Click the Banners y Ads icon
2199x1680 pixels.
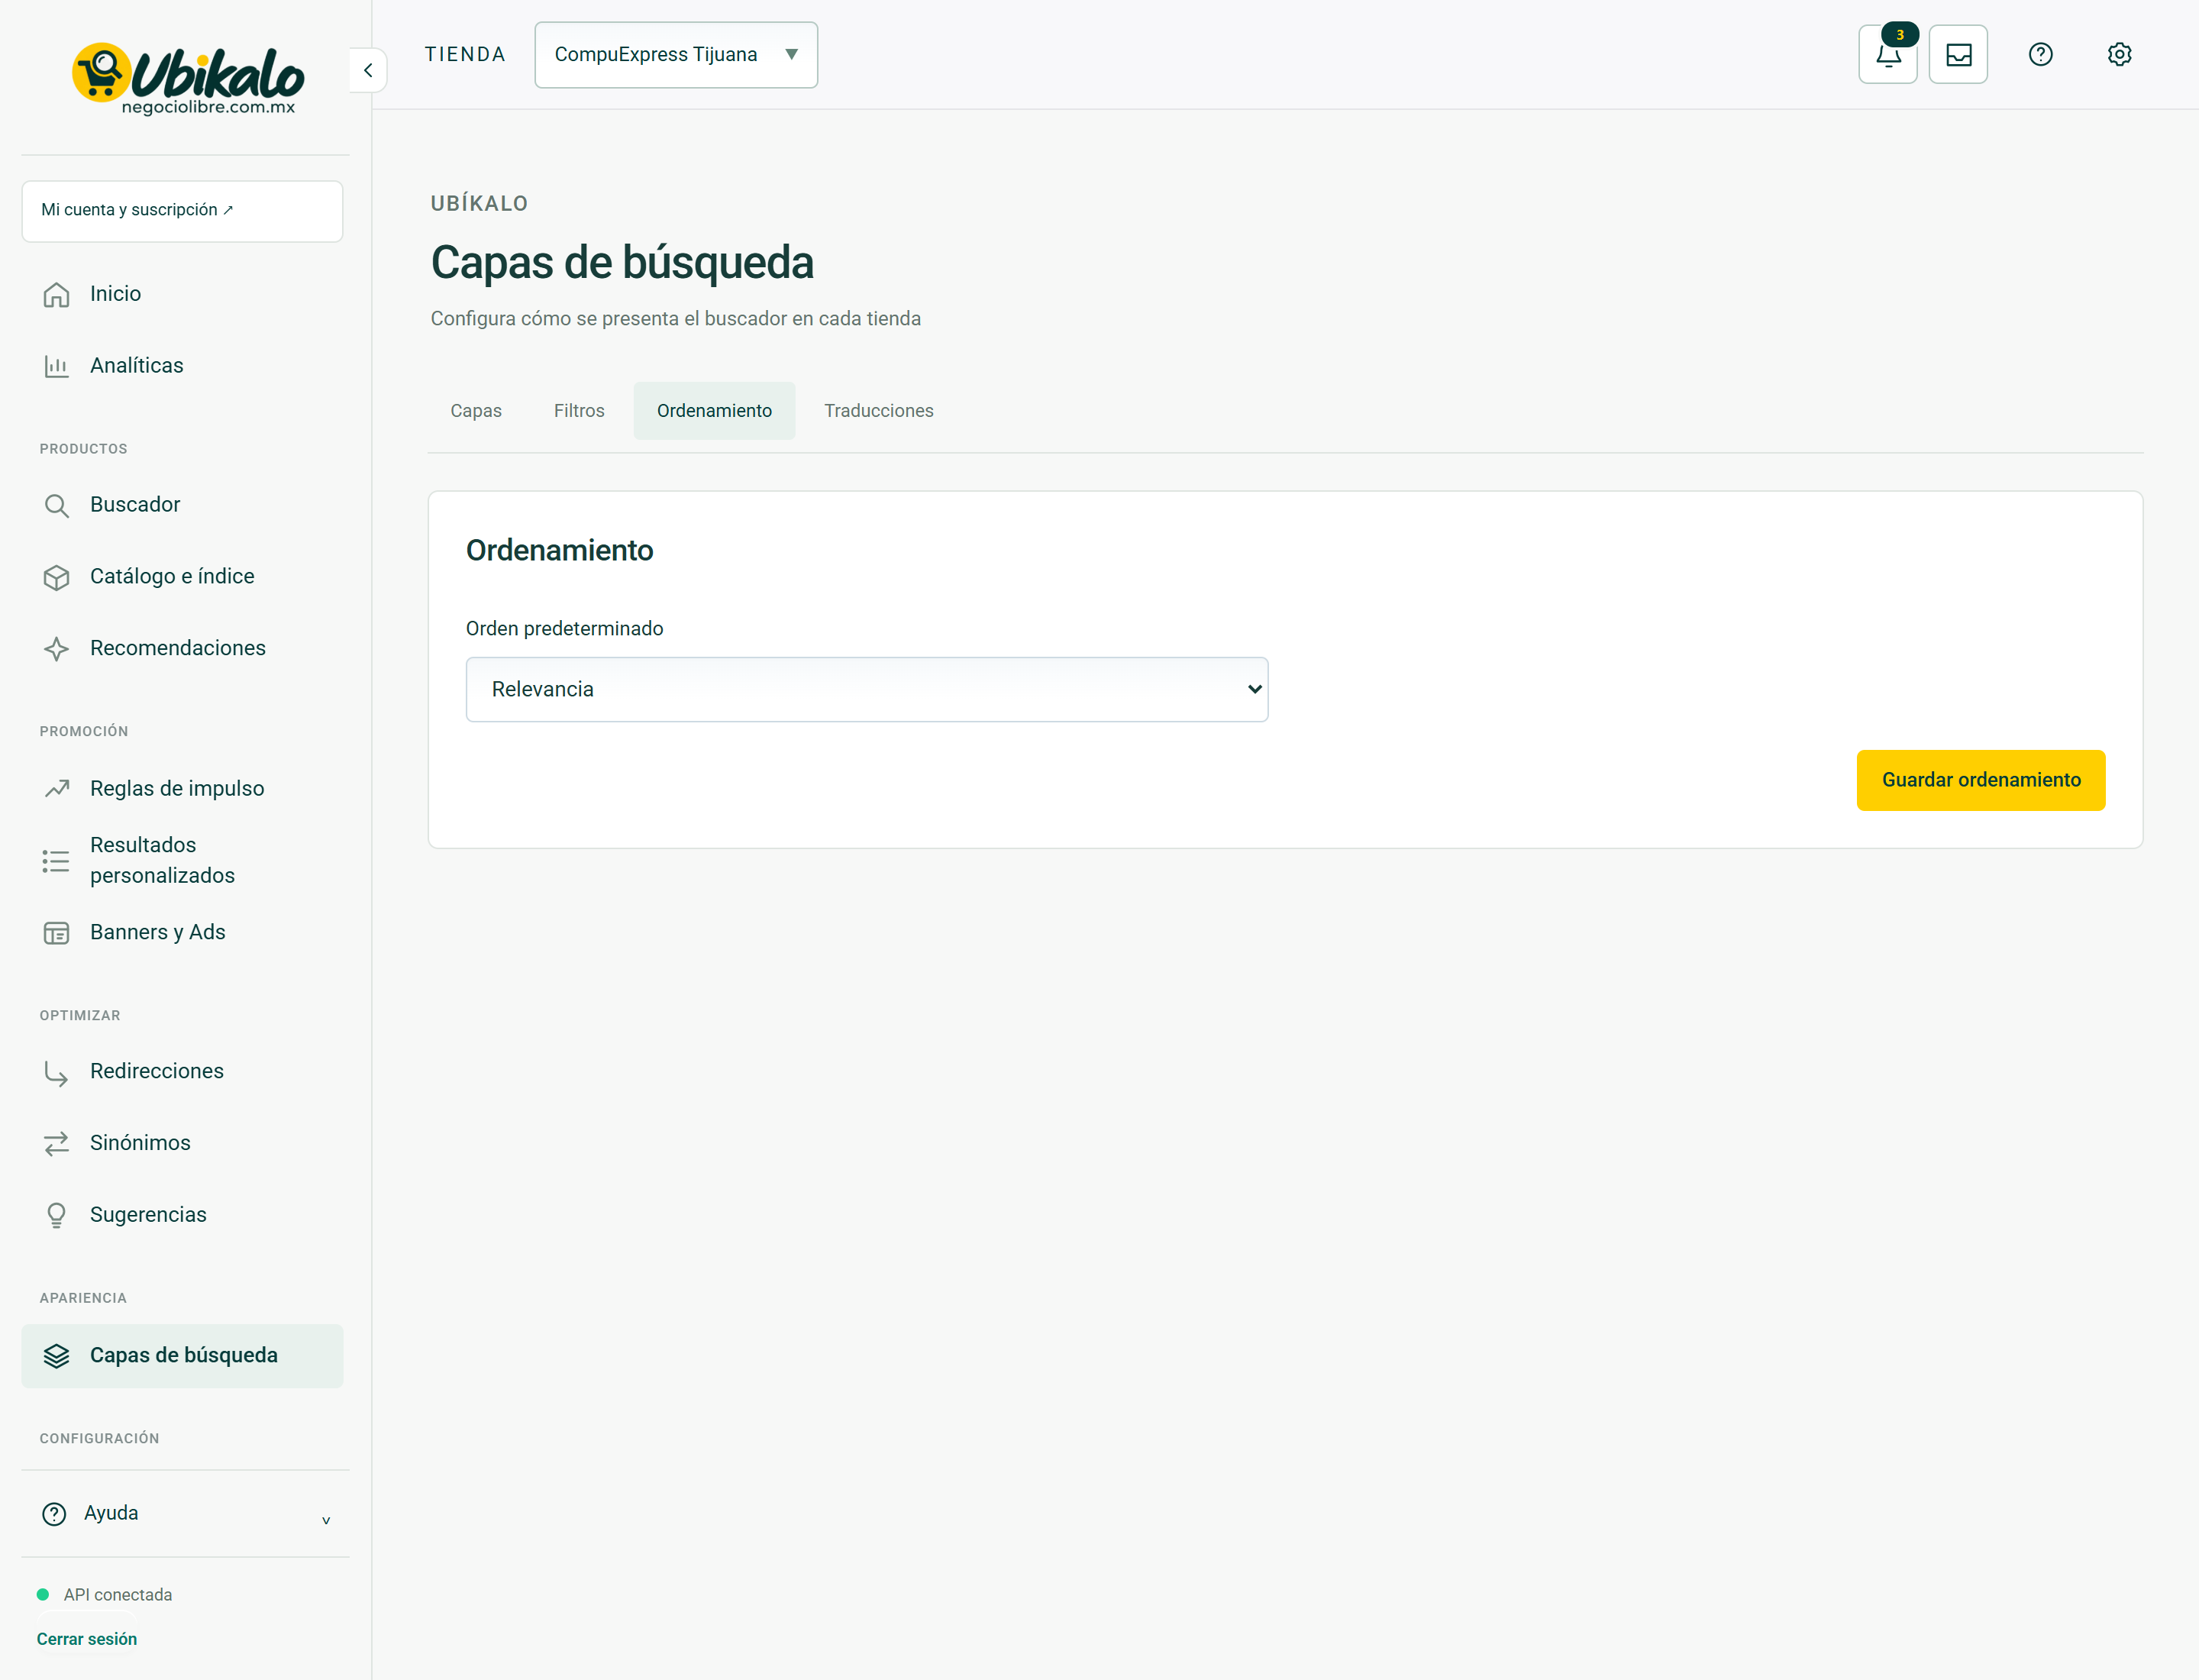[x=57, y=933]
